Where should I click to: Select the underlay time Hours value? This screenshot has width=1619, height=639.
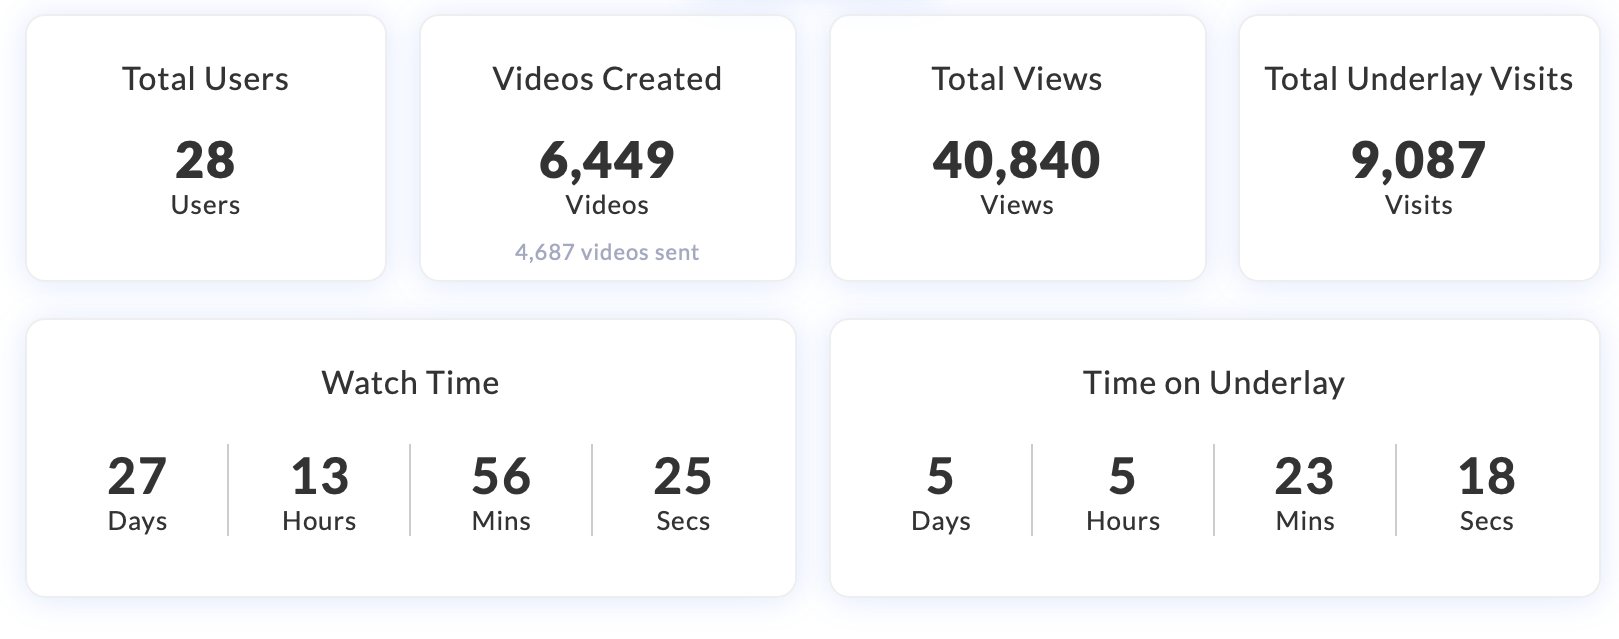(1123, 477)
